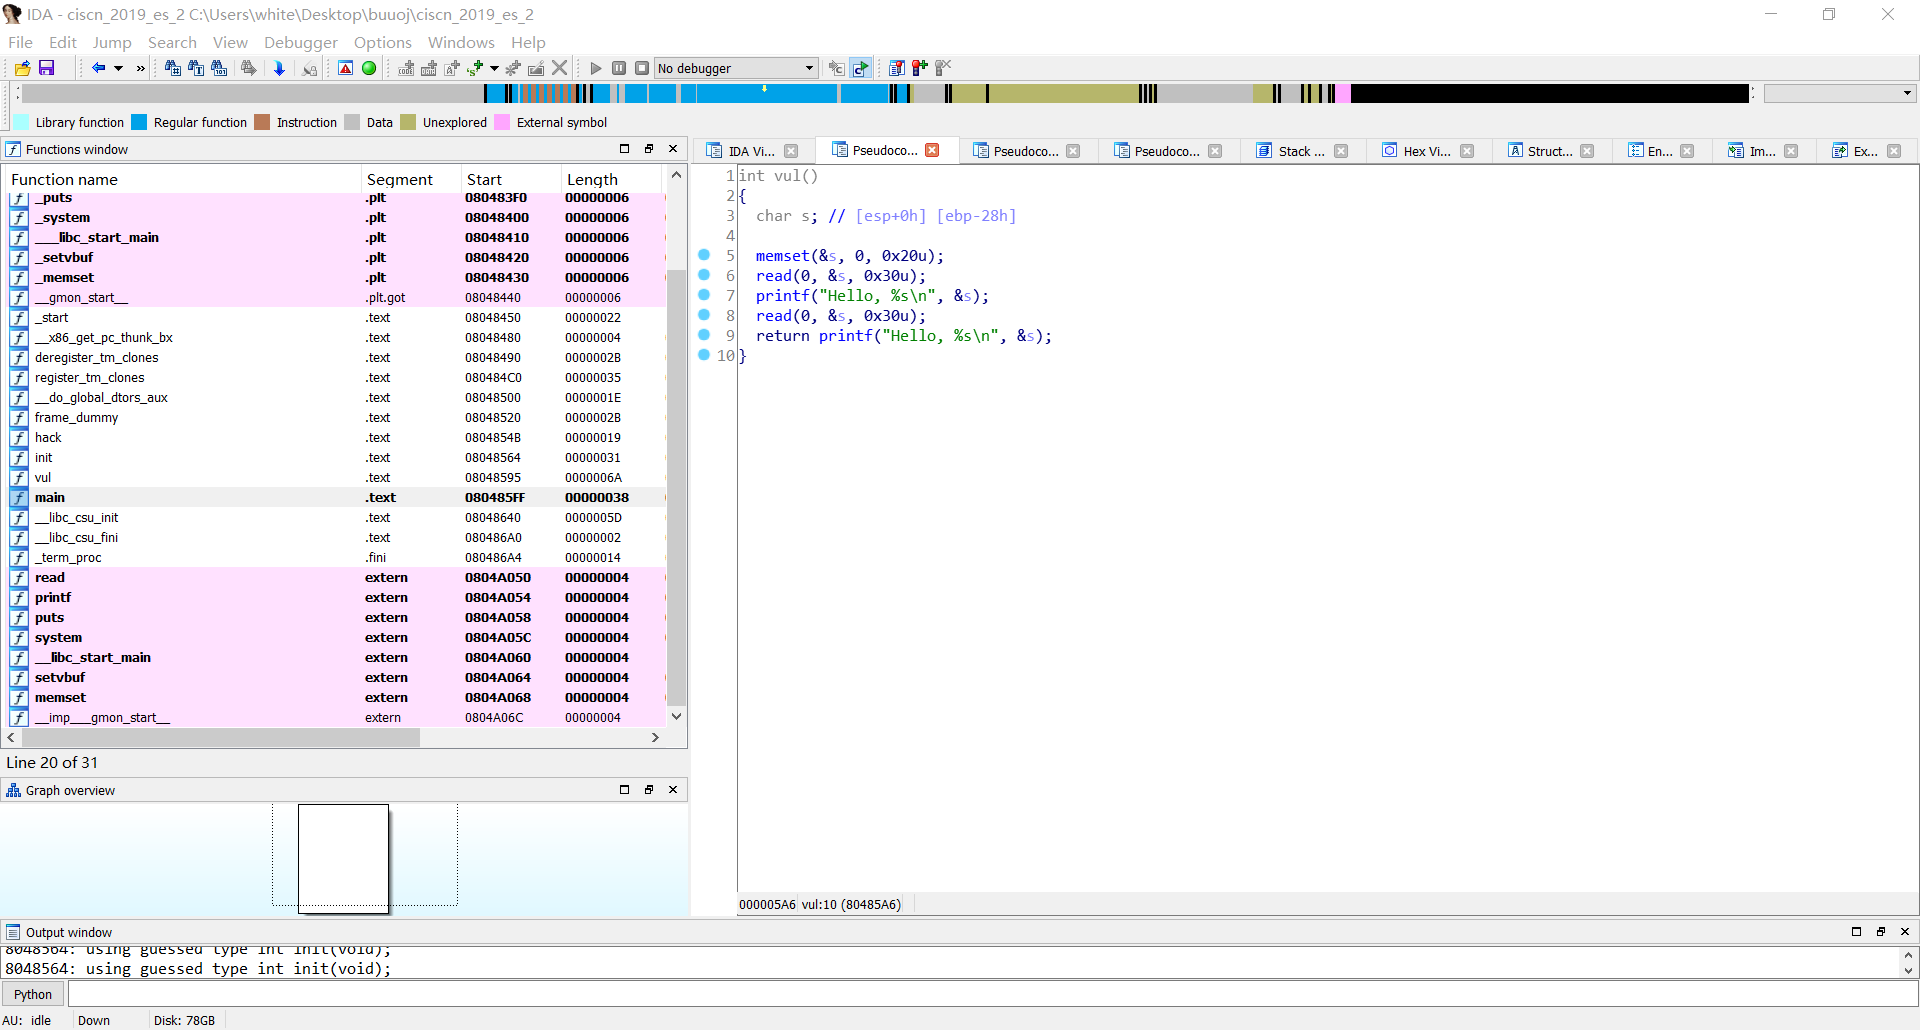Click the undefine X toolbar icon
The height and width of the screenshot is (1030, 1920).
tap(559, 68)
